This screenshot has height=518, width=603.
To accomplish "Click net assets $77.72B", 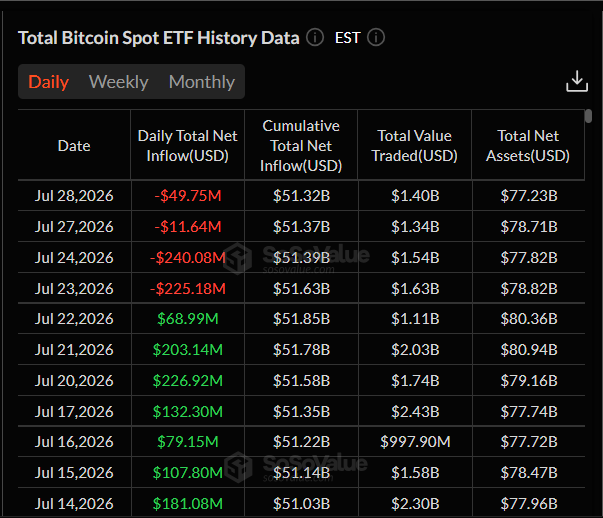I will point(529,442).
